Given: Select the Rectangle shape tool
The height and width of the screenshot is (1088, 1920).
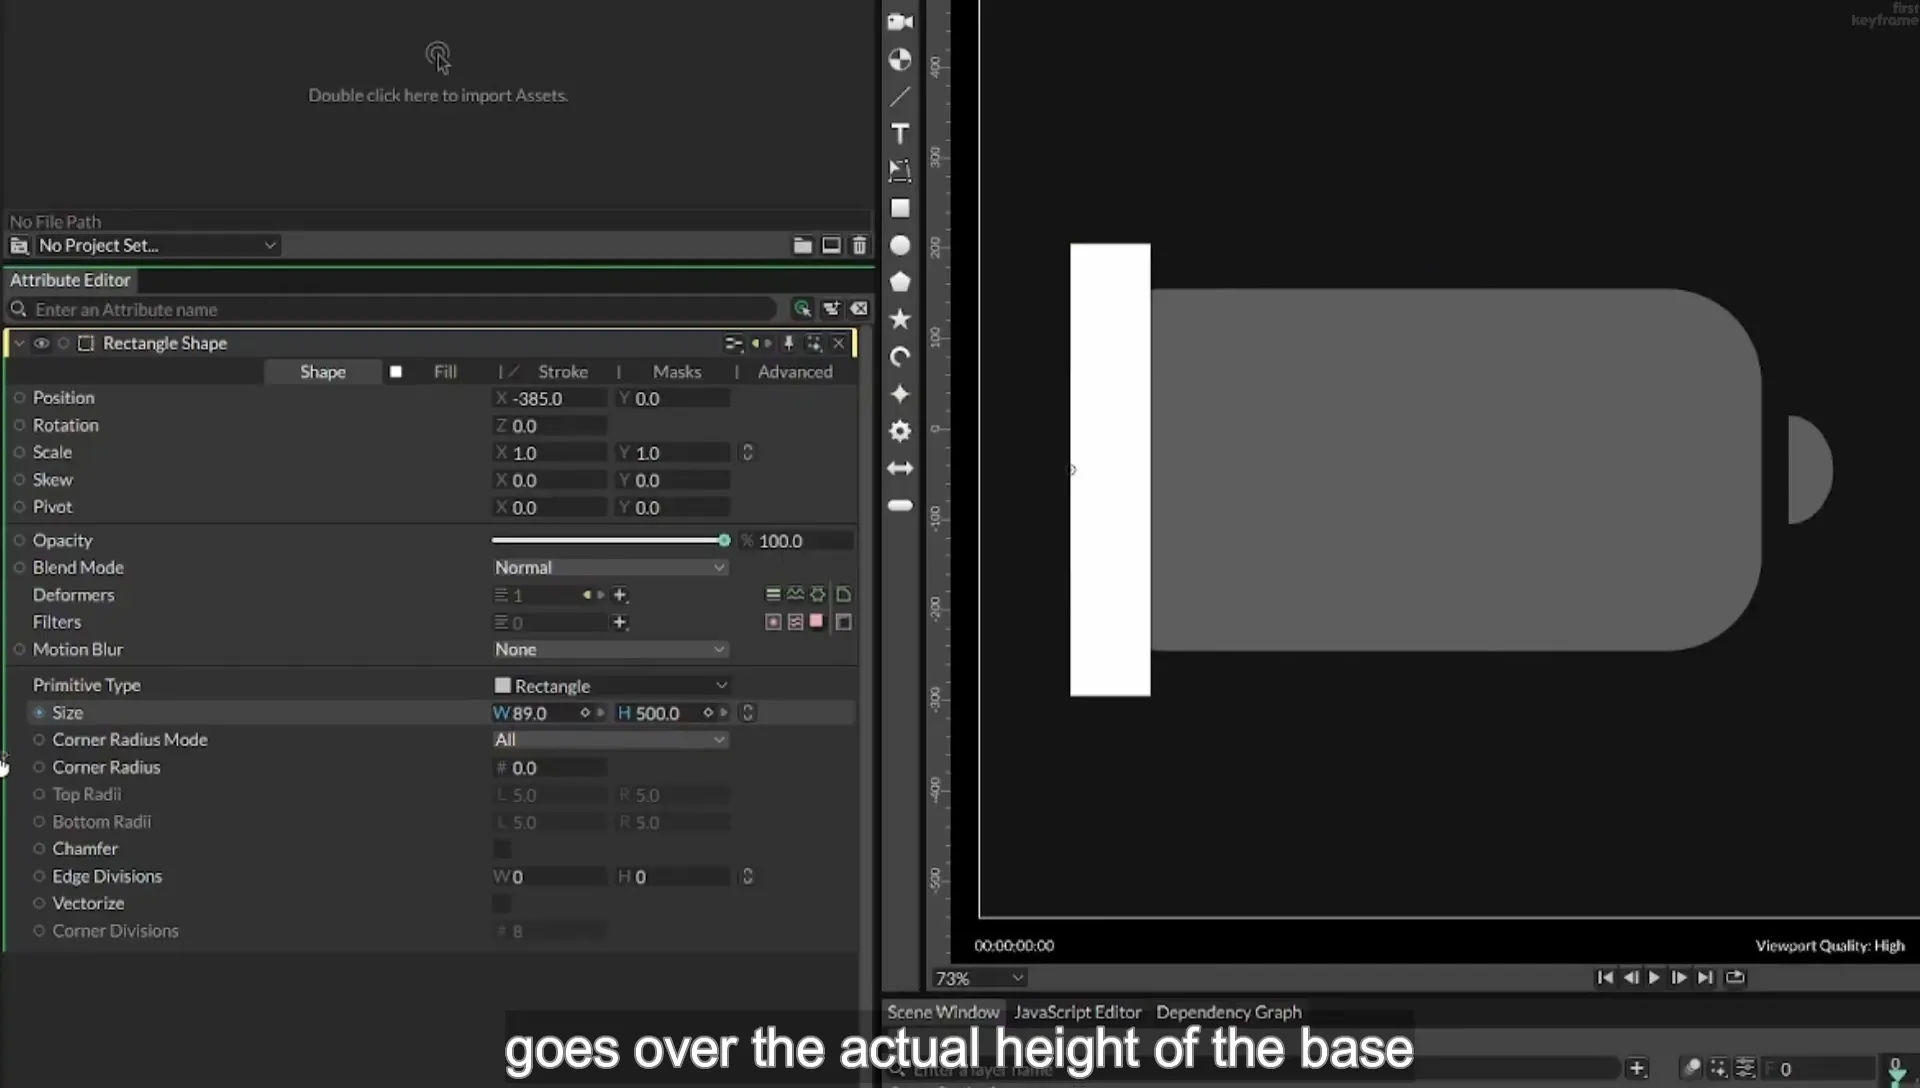Looking at the screenshot, I should (900, 208).
